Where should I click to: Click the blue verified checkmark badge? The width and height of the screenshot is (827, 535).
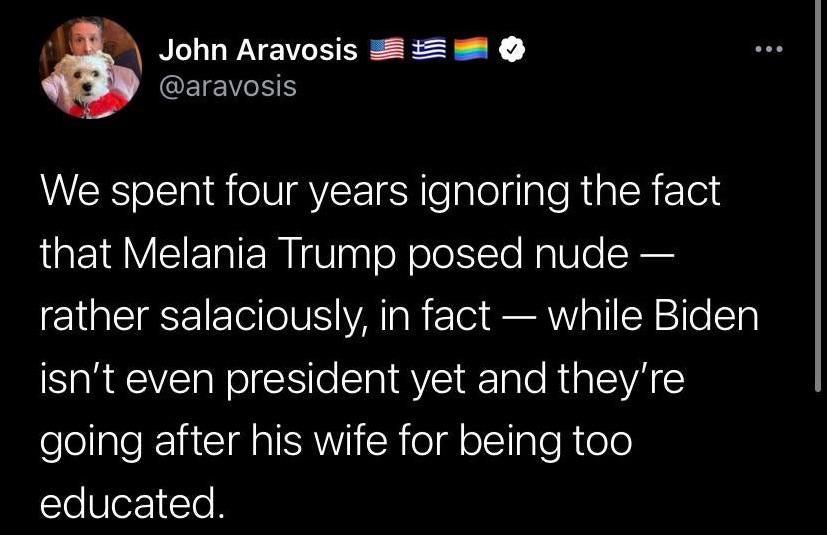click(512, 49)
